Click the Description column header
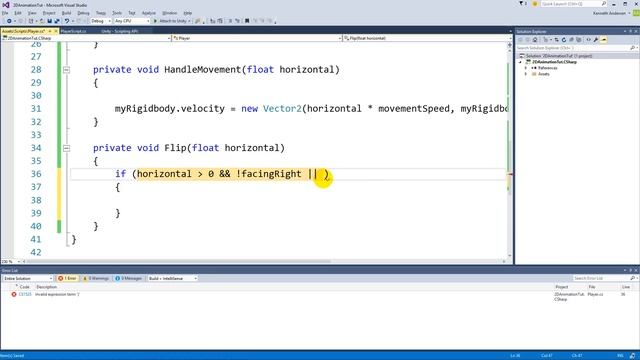This screenshot has height=360, width=640. tap(47, 287)
